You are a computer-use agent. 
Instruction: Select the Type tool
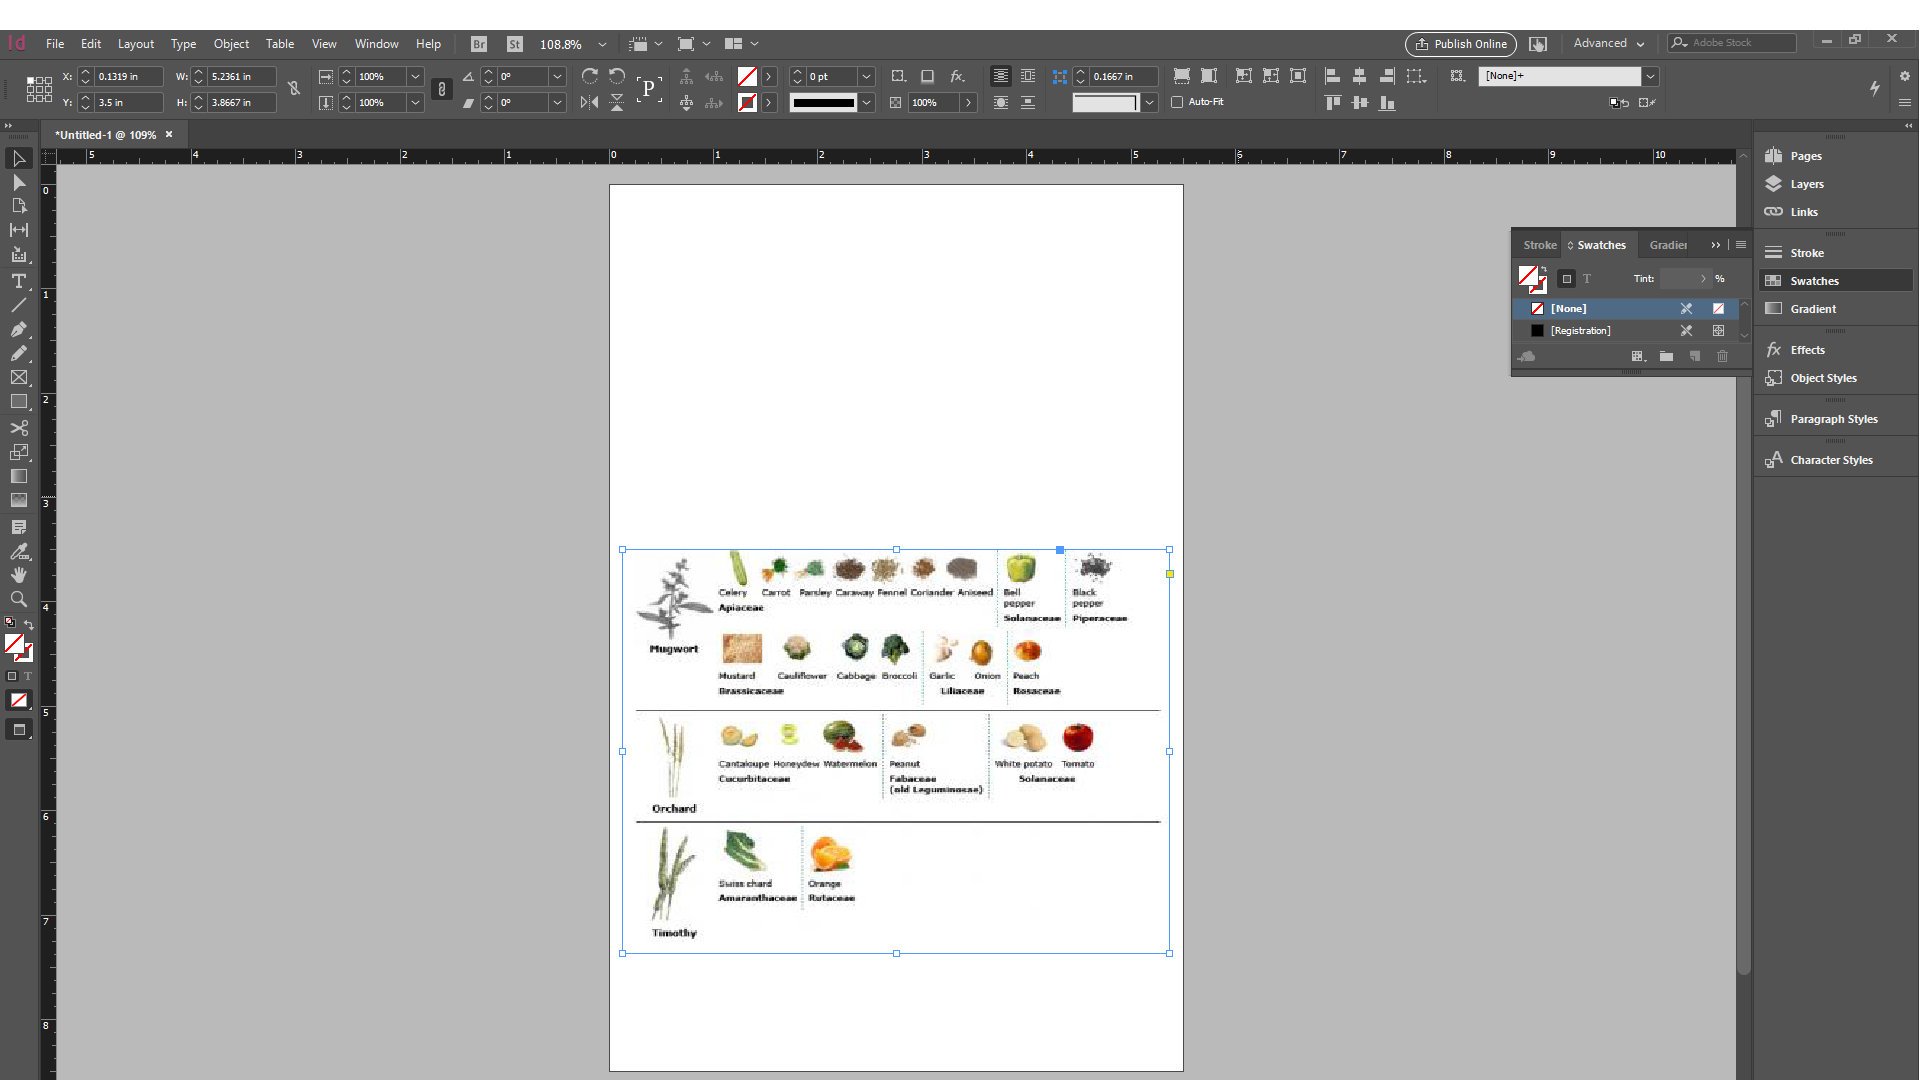[18, 281]
